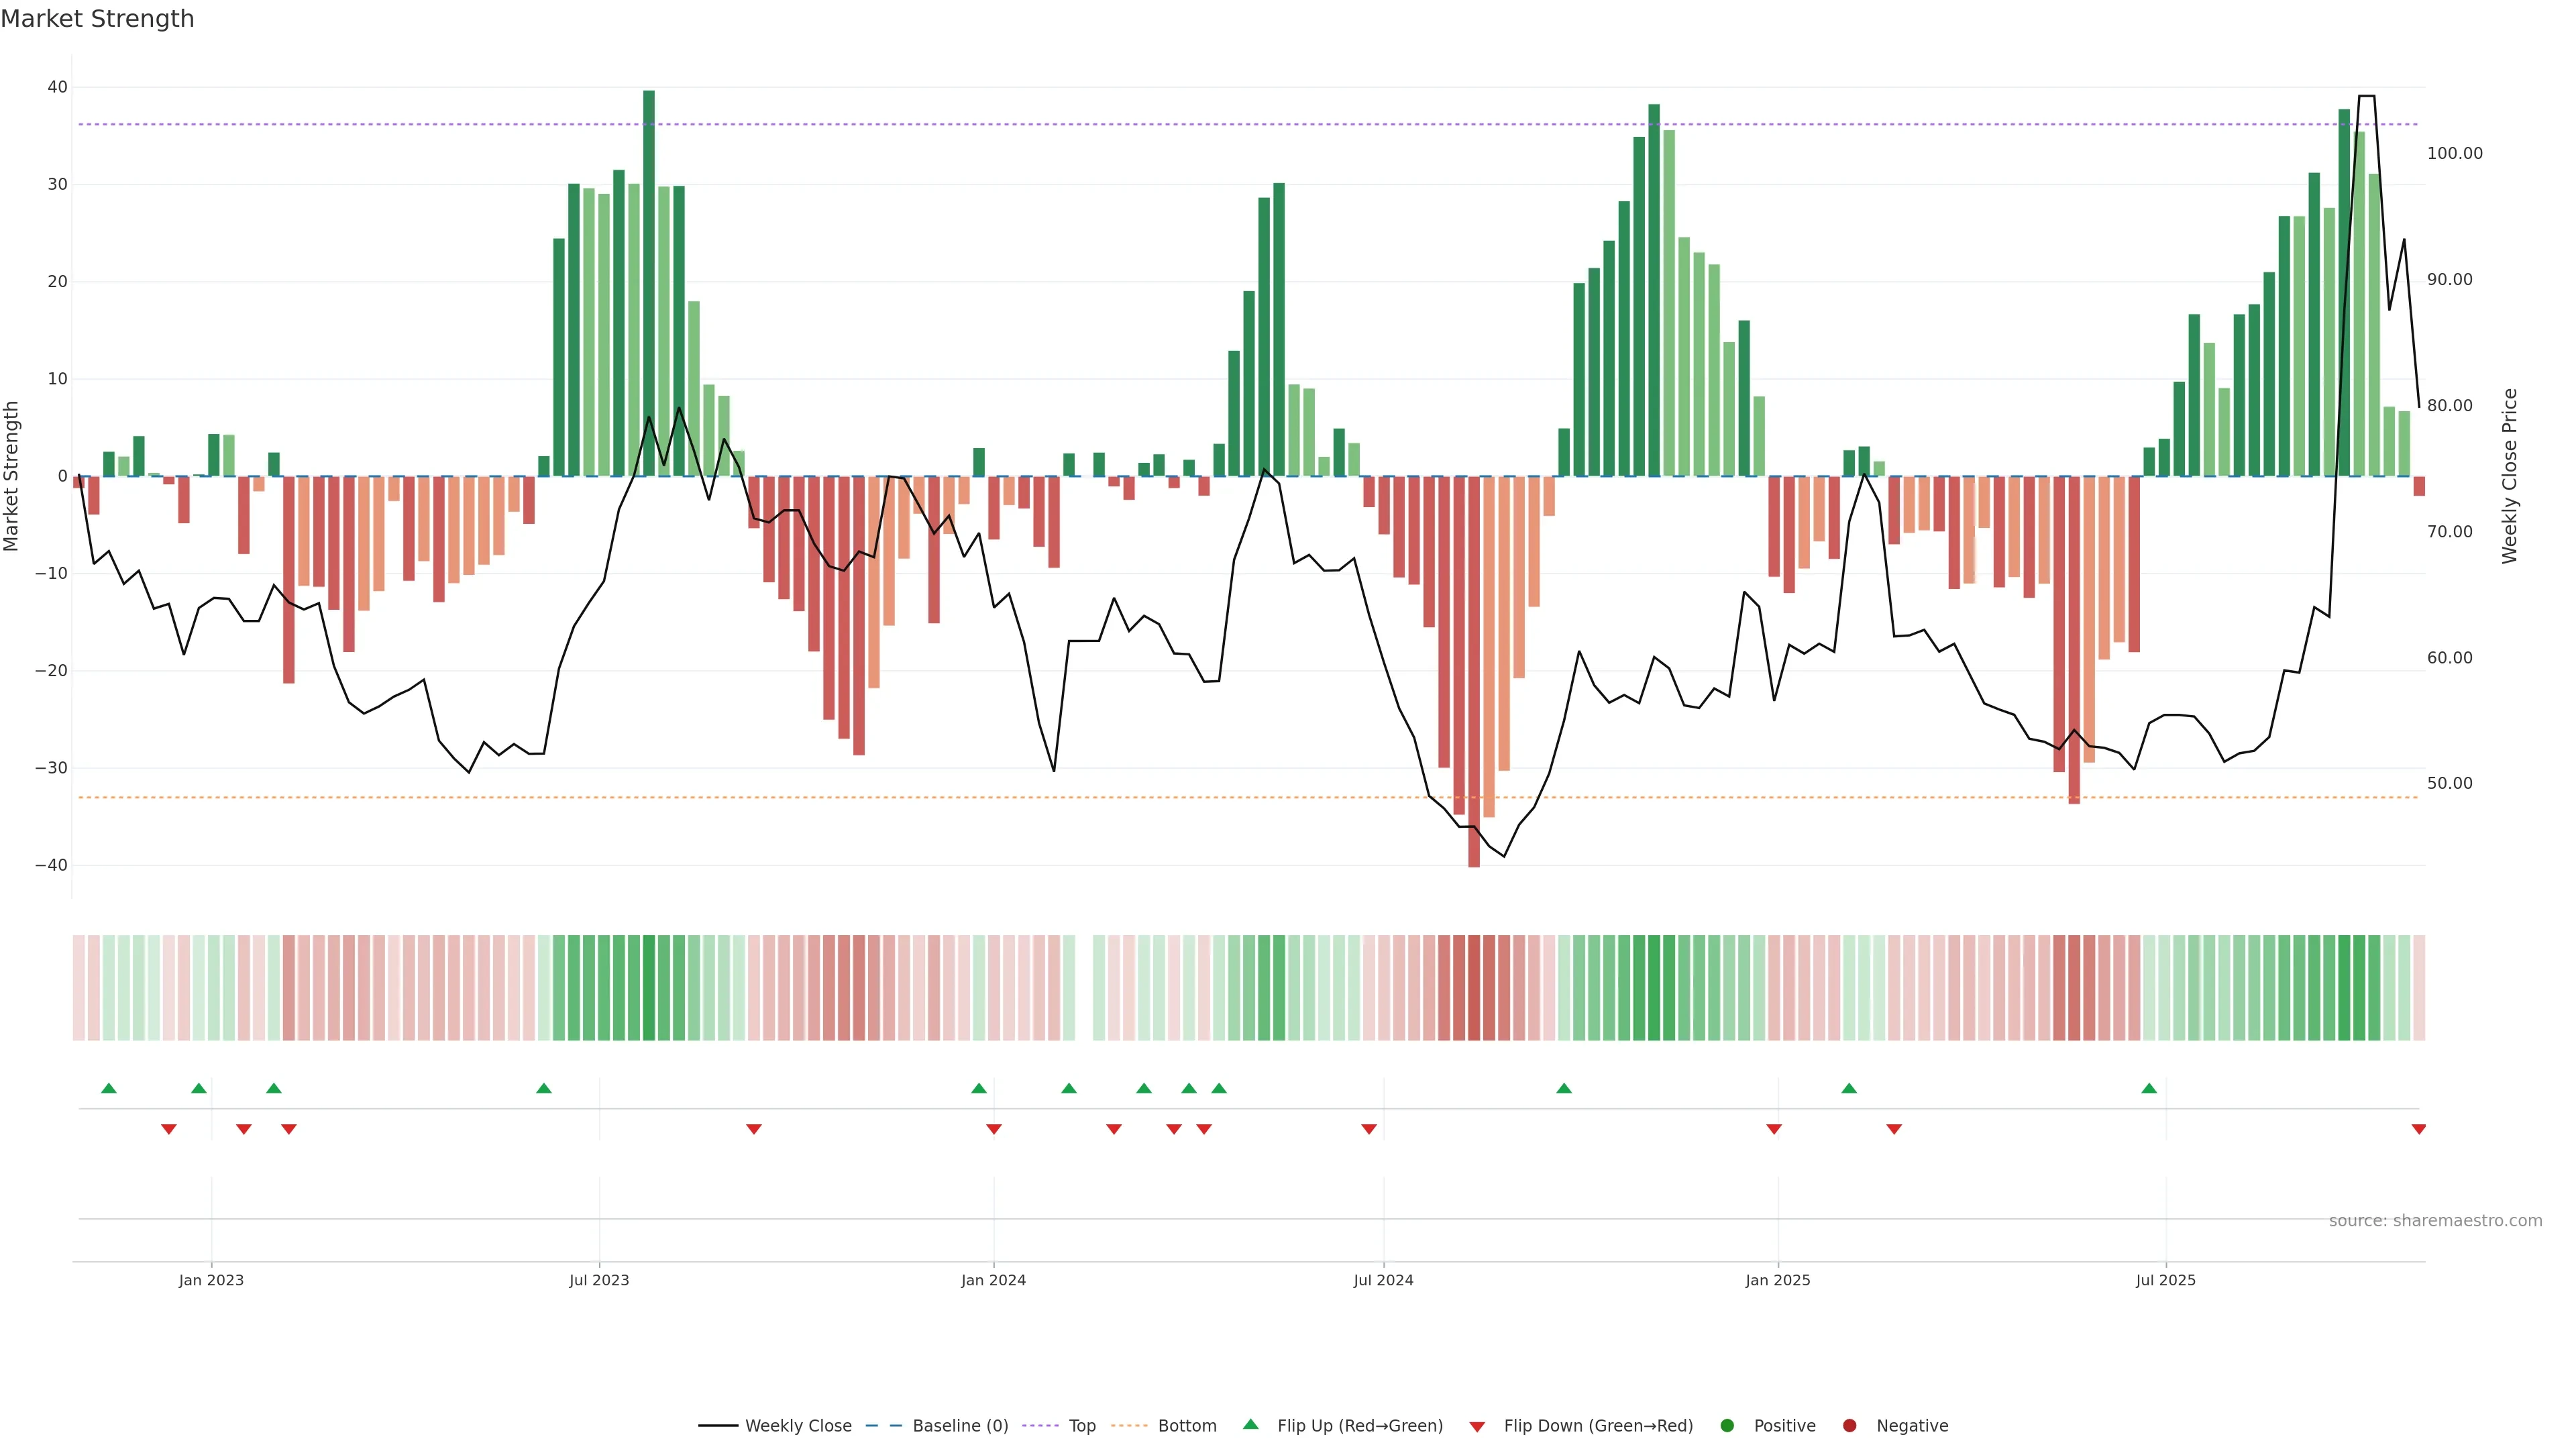The width and height of the screenshot is (2576, 1449).
Task: Click the source: sharemaestro.com text
Action: pyautogui.click(x=2435, y=1220)
